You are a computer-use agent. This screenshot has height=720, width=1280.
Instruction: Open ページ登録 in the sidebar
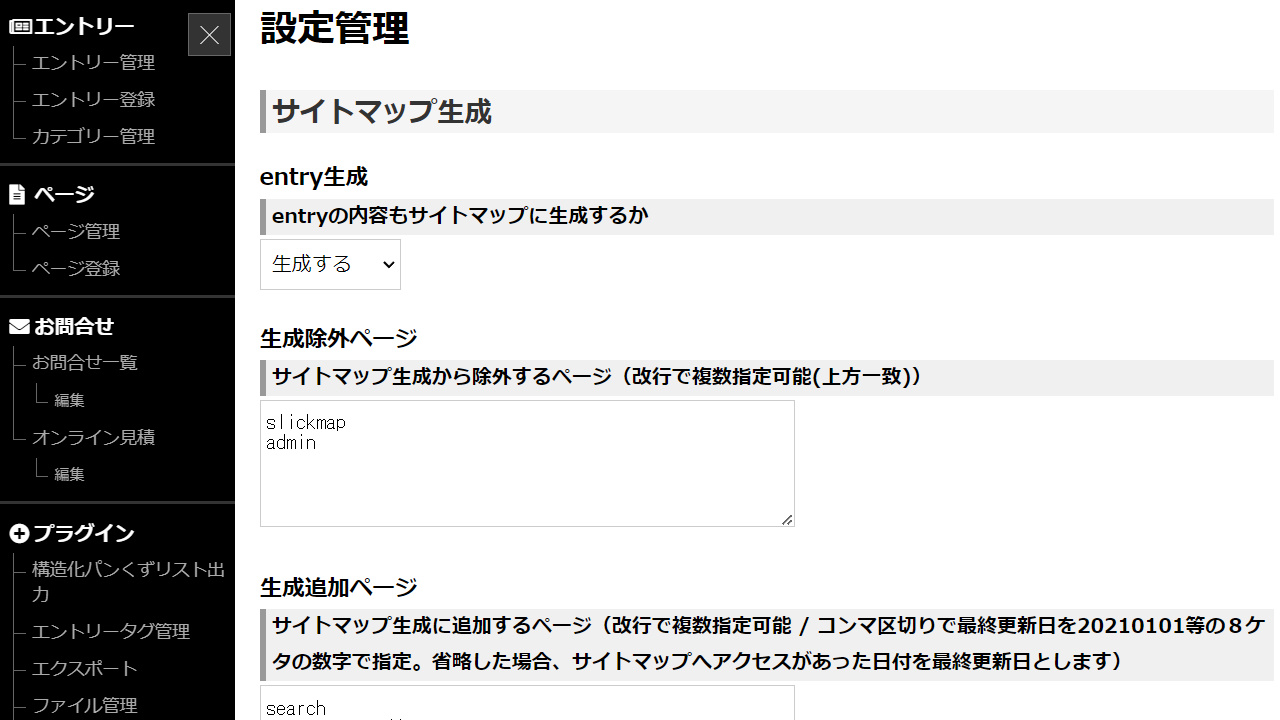click(x=76, y=268)
